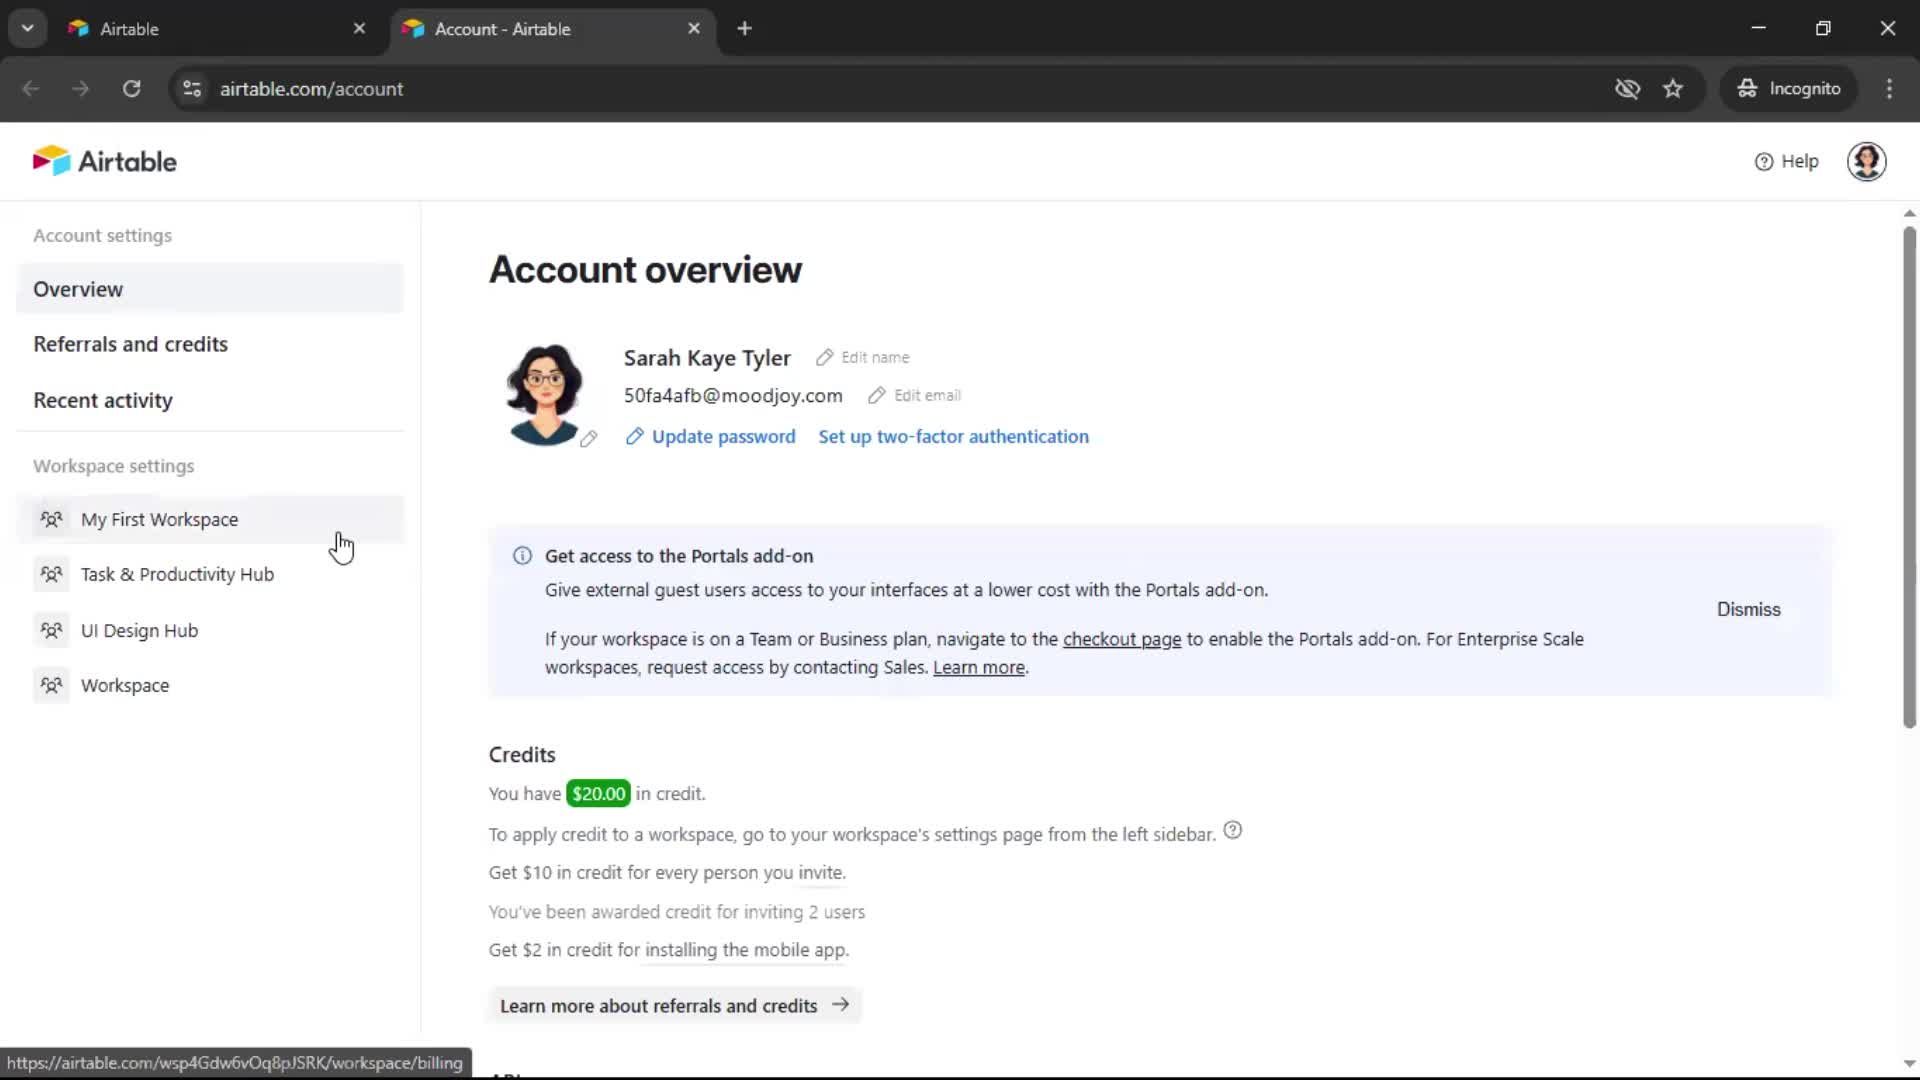The image size is (1920, 1080).
Task: Click the Account overview heading
Action: point(645,270)
